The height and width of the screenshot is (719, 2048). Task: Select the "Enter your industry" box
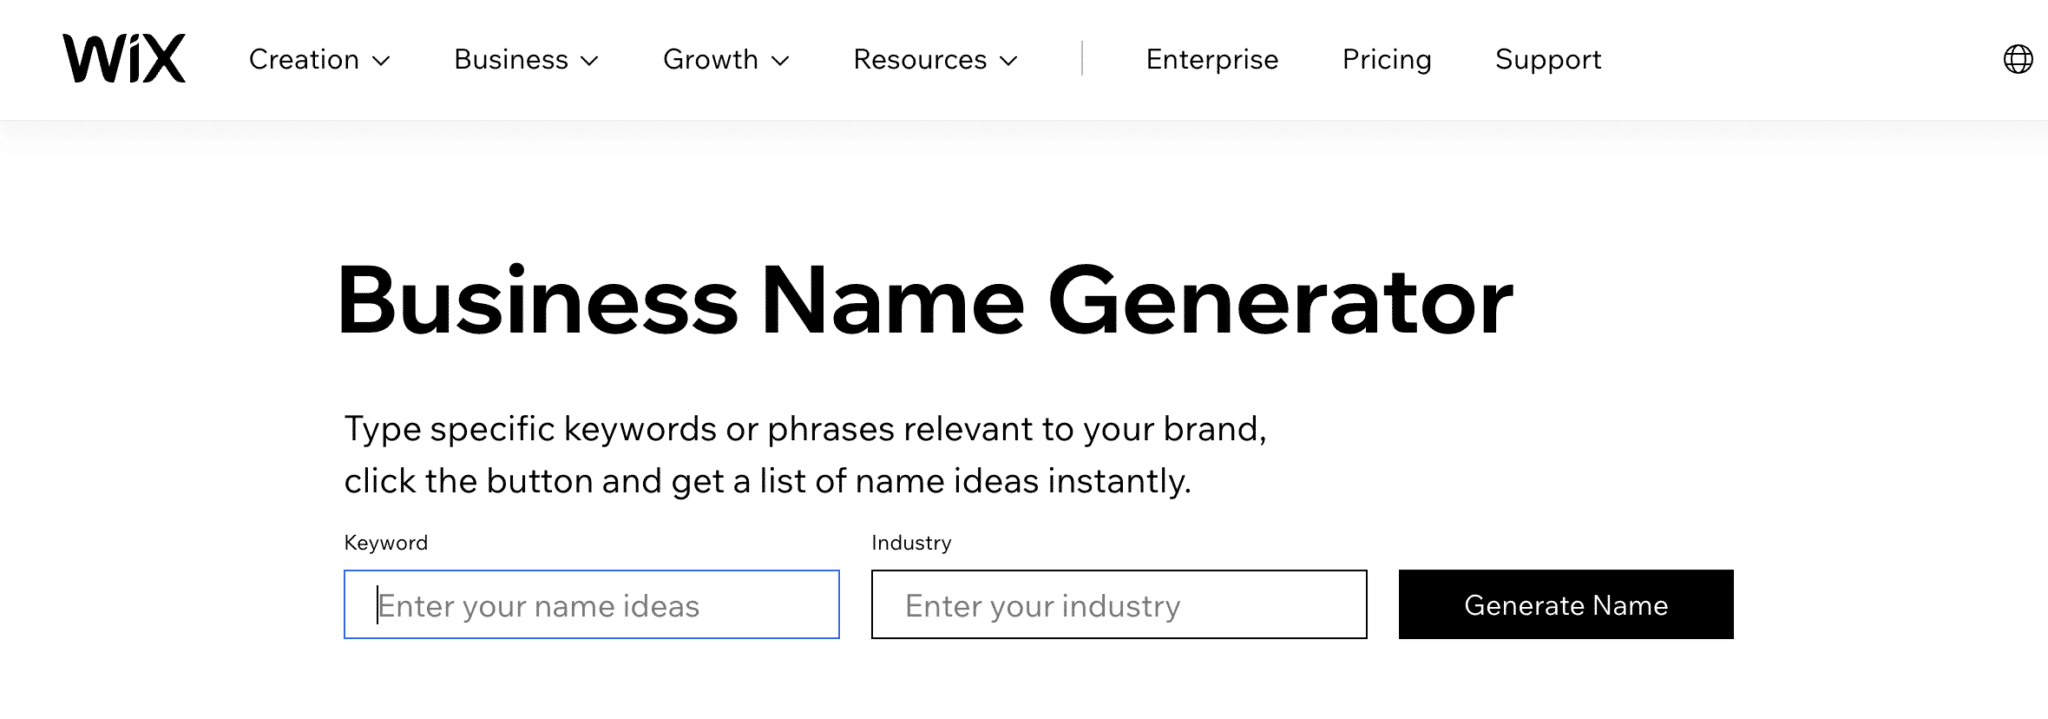pyautogui.click(x=1118, y=604)
